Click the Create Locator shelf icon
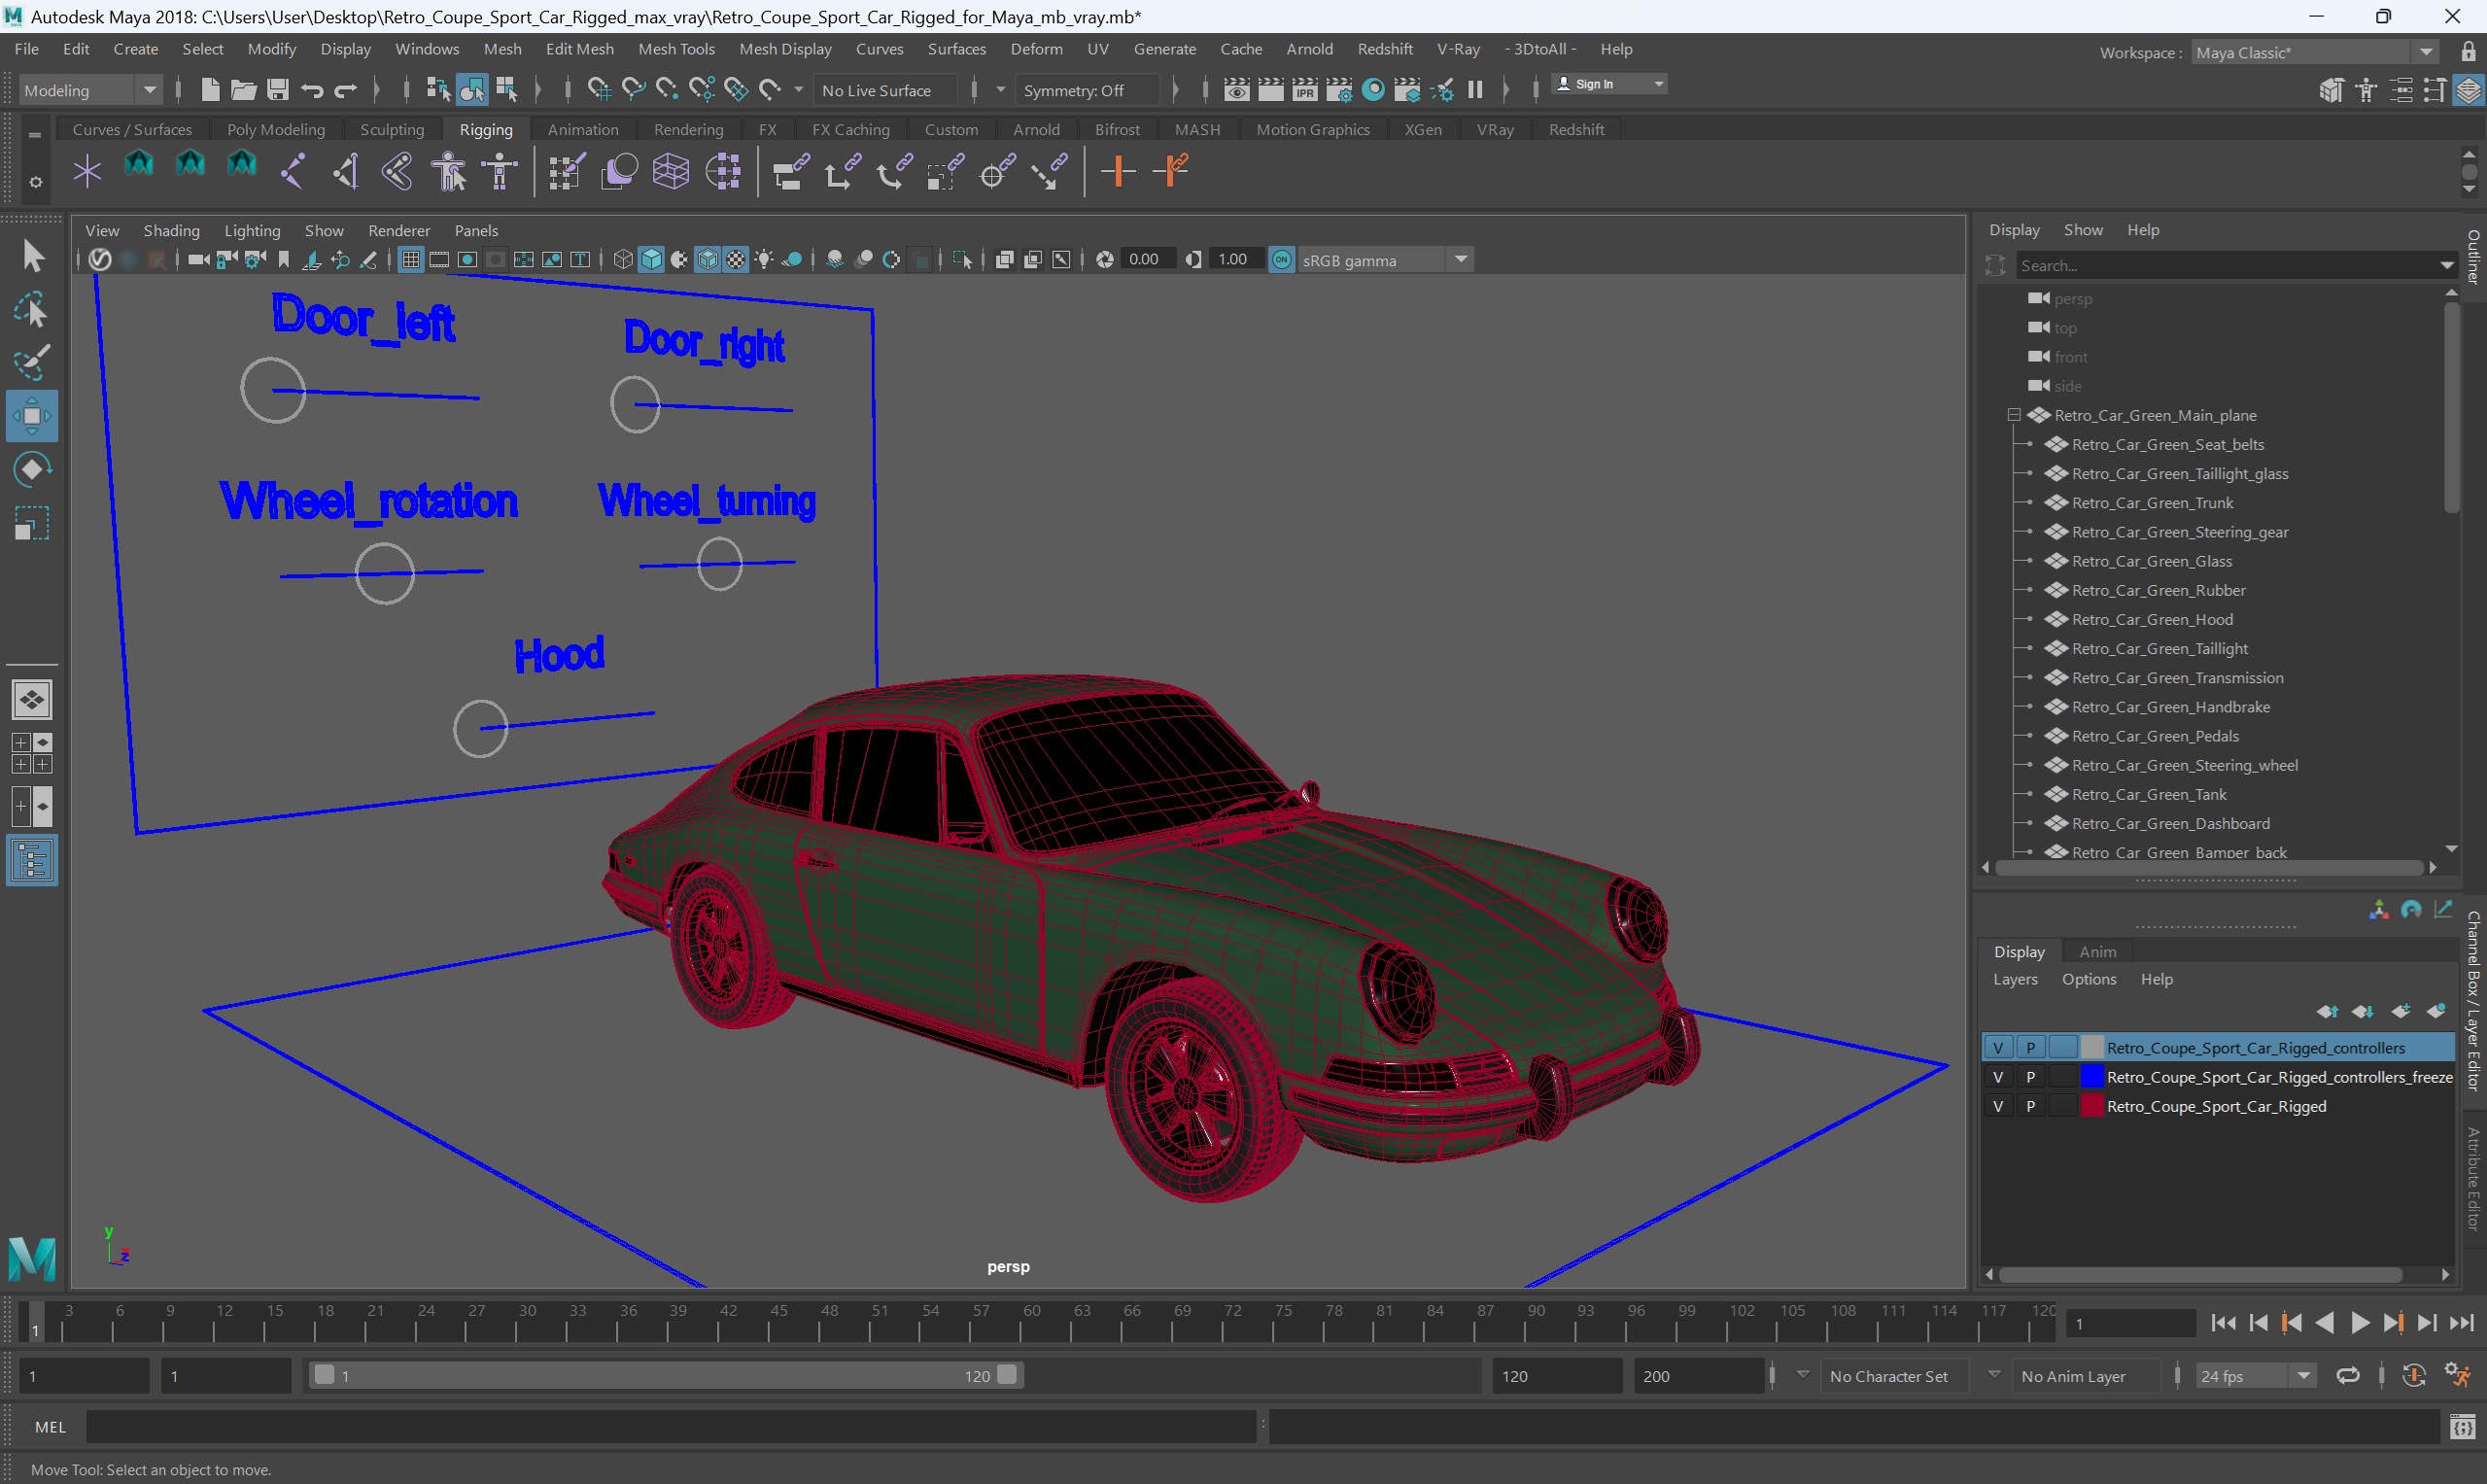The height and width of the screenshot is (1484, 2487). click(87, 171)
